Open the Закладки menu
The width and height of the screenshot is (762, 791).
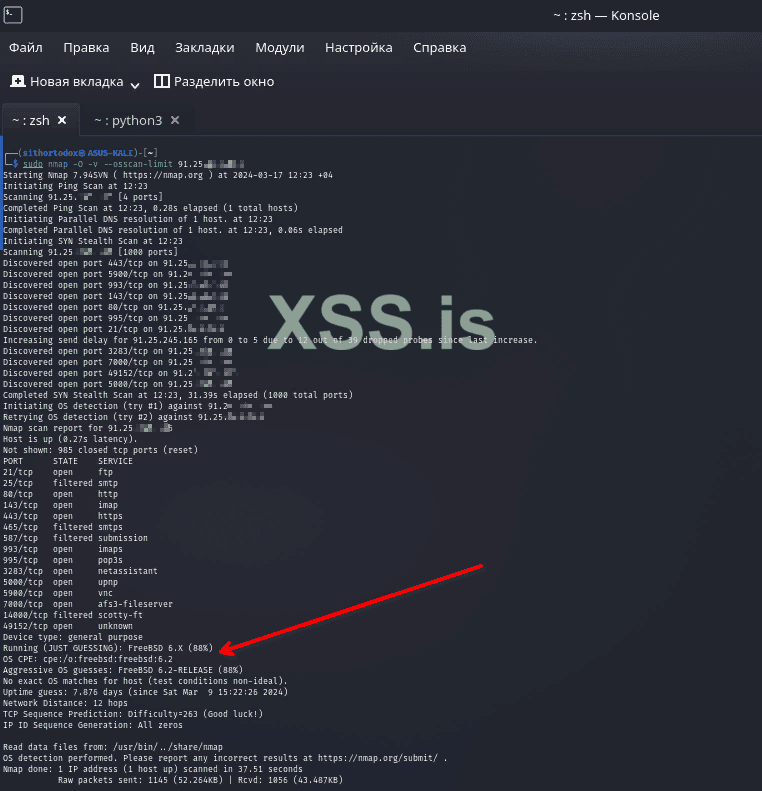click(x=205, y=47)
